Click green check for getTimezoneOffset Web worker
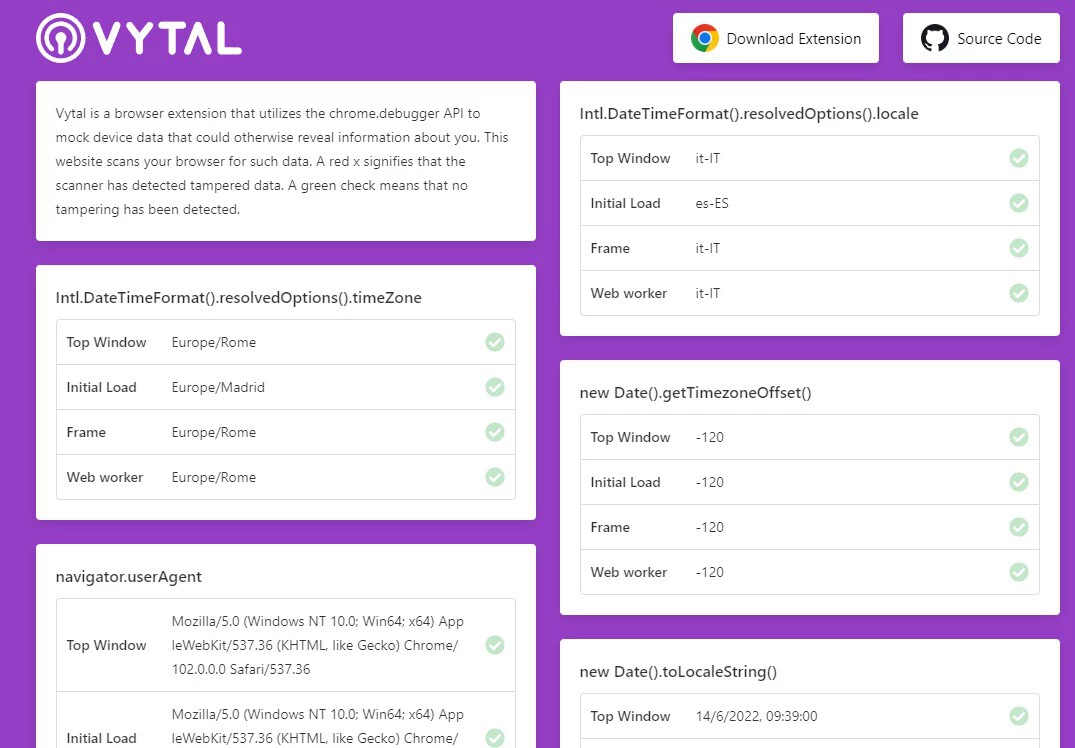The height and width of the screenshot is (748, 1075). point(1019,572)
